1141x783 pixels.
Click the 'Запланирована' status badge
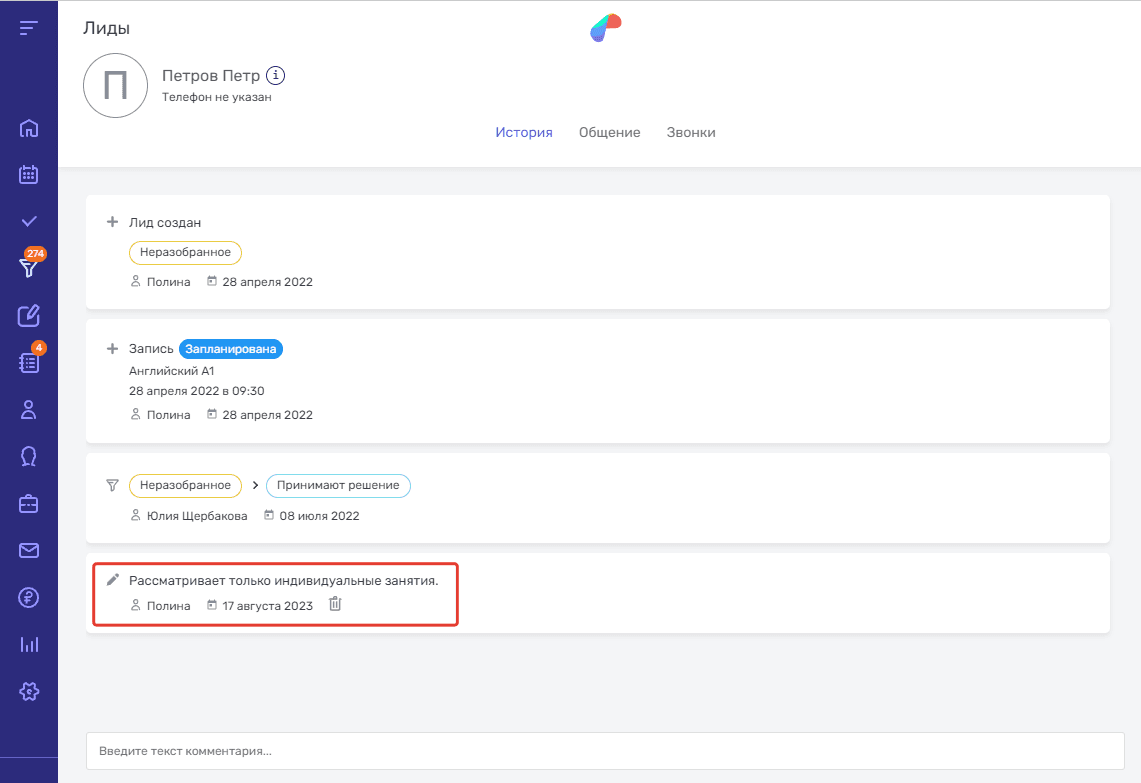pyautogui.click(x=231, y=349)
